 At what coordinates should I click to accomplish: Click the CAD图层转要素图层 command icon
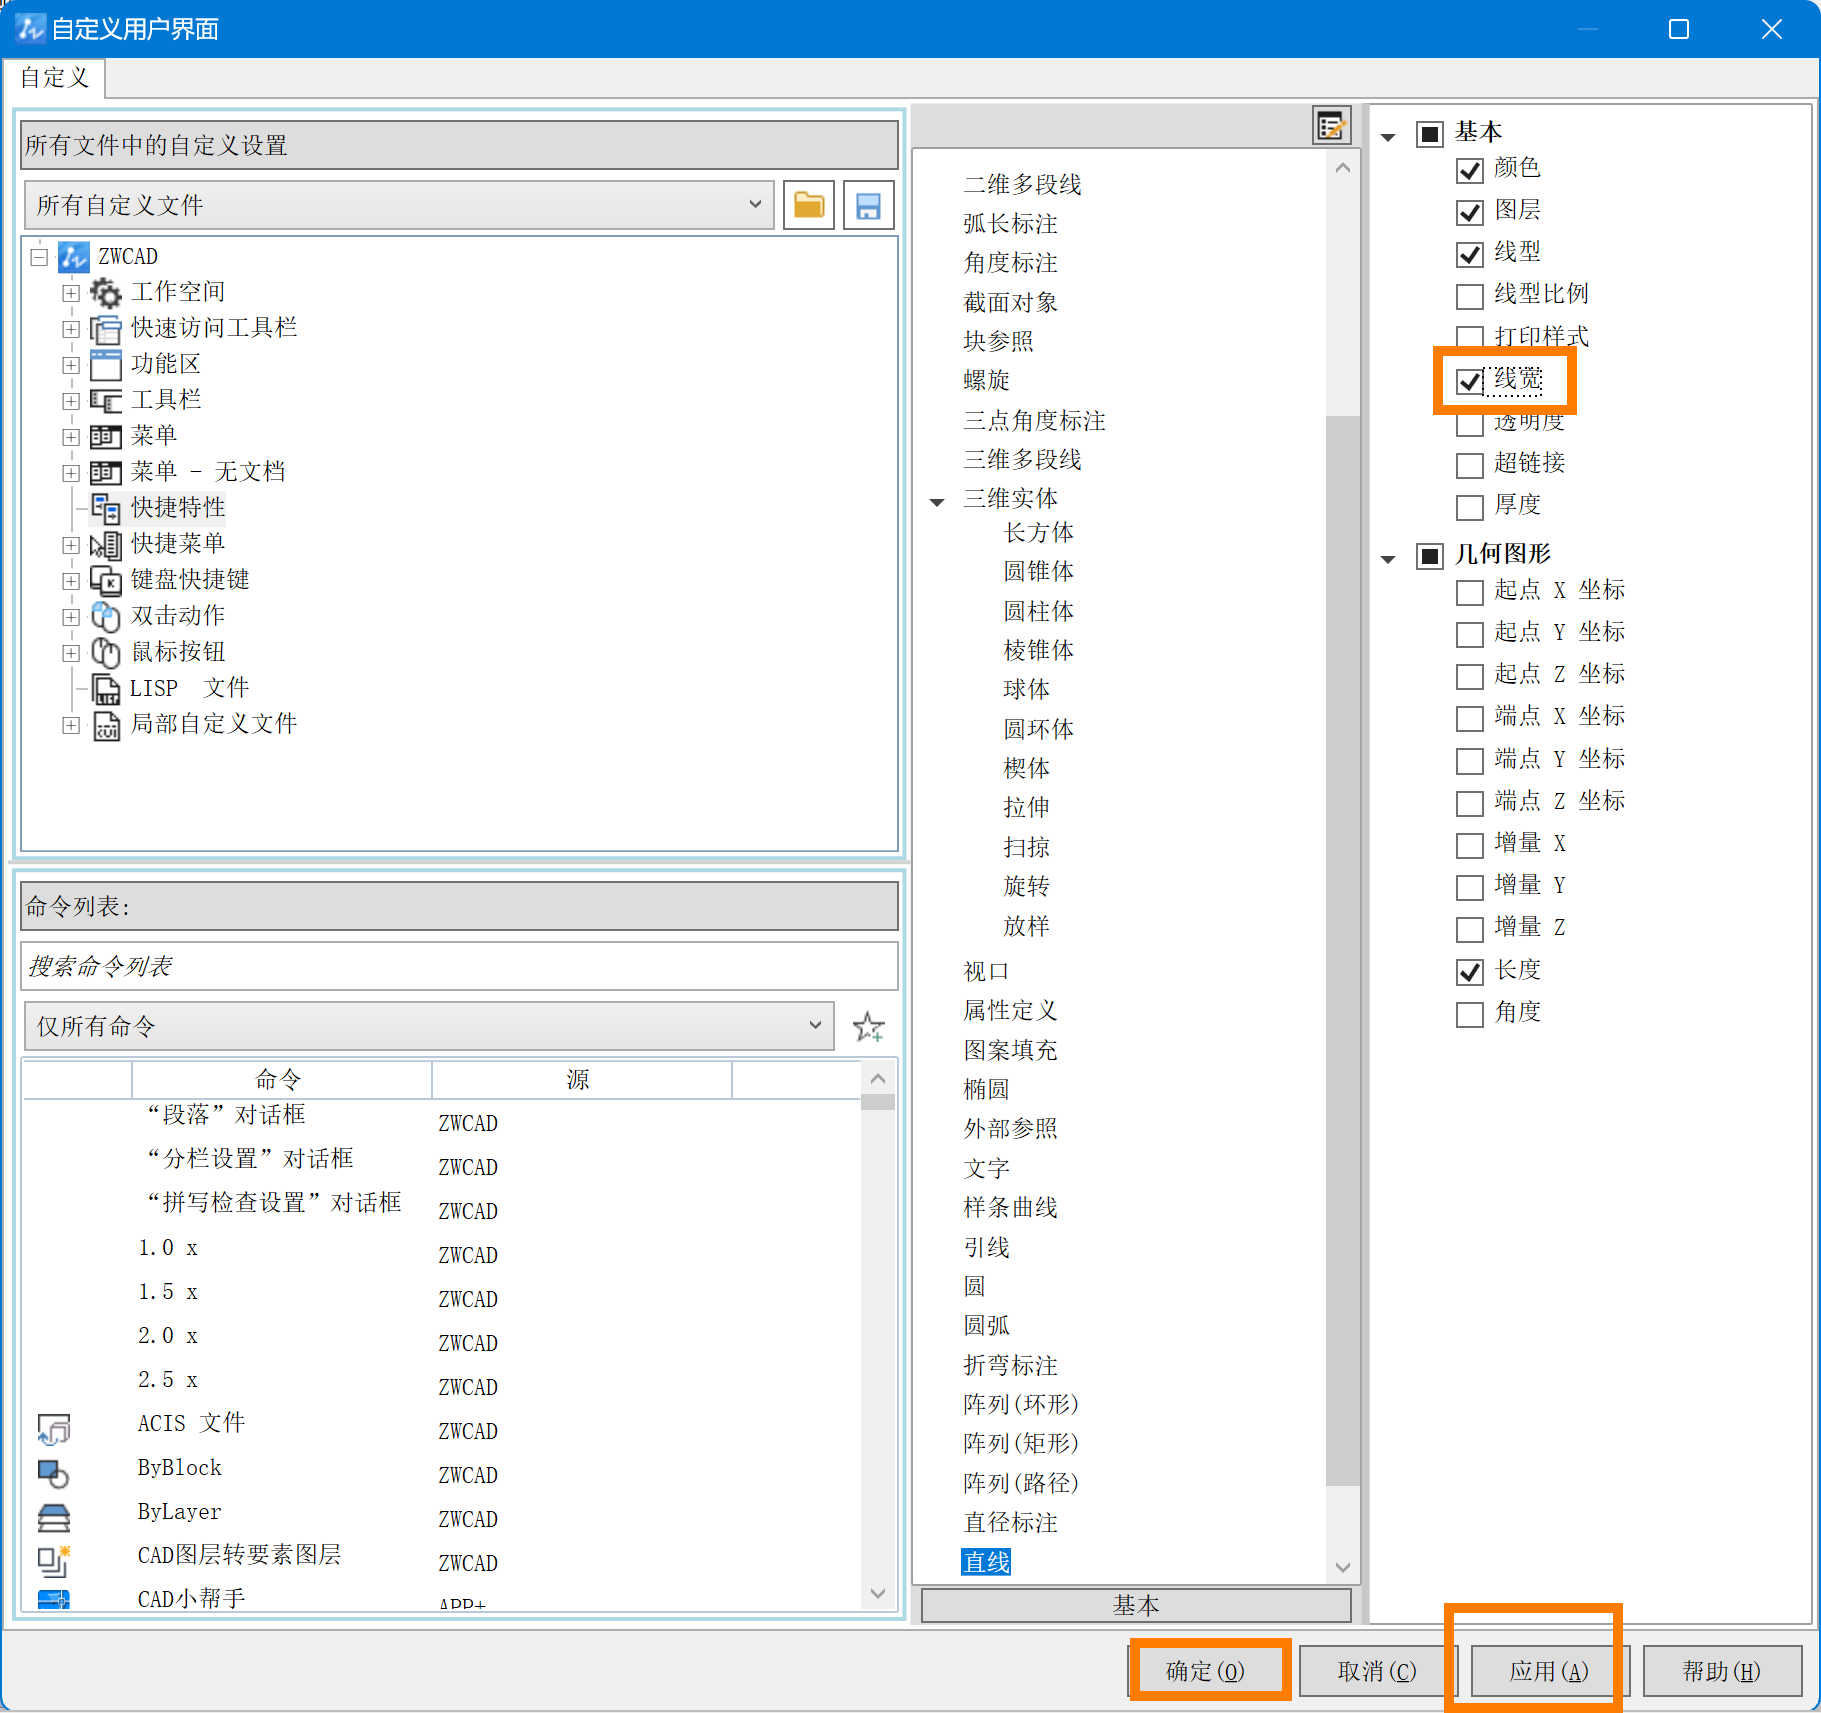[54, 1561]
